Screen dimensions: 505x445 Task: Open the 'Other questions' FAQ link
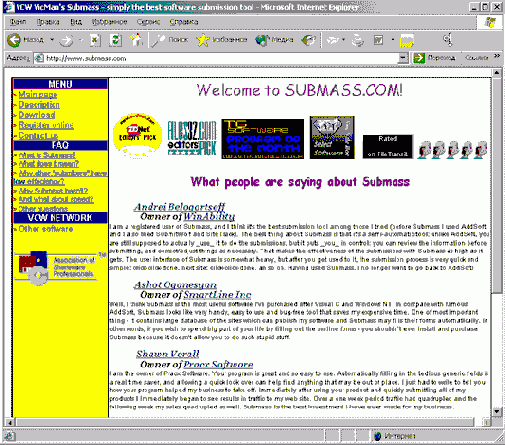coord(43,209)
